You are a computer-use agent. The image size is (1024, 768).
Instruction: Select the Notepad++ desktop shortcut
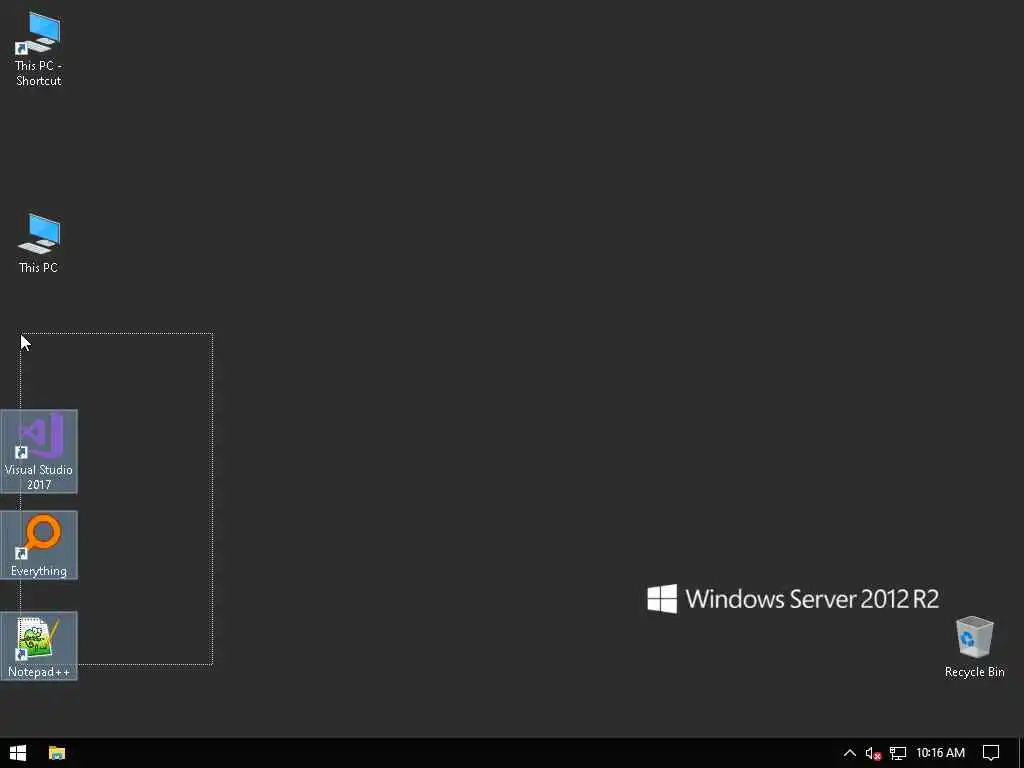click(39, 646)
